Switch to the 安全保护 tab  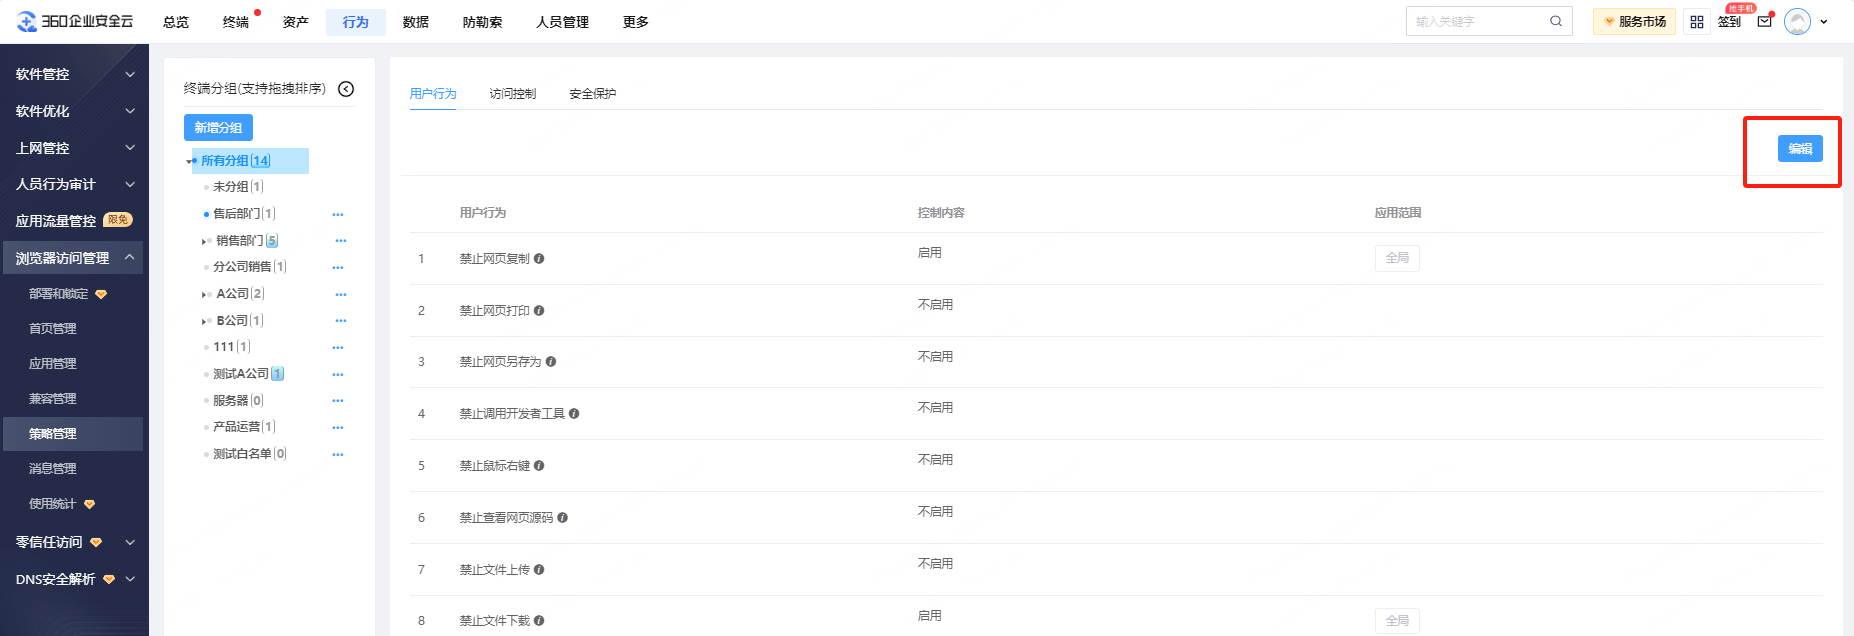coord(592,94)
